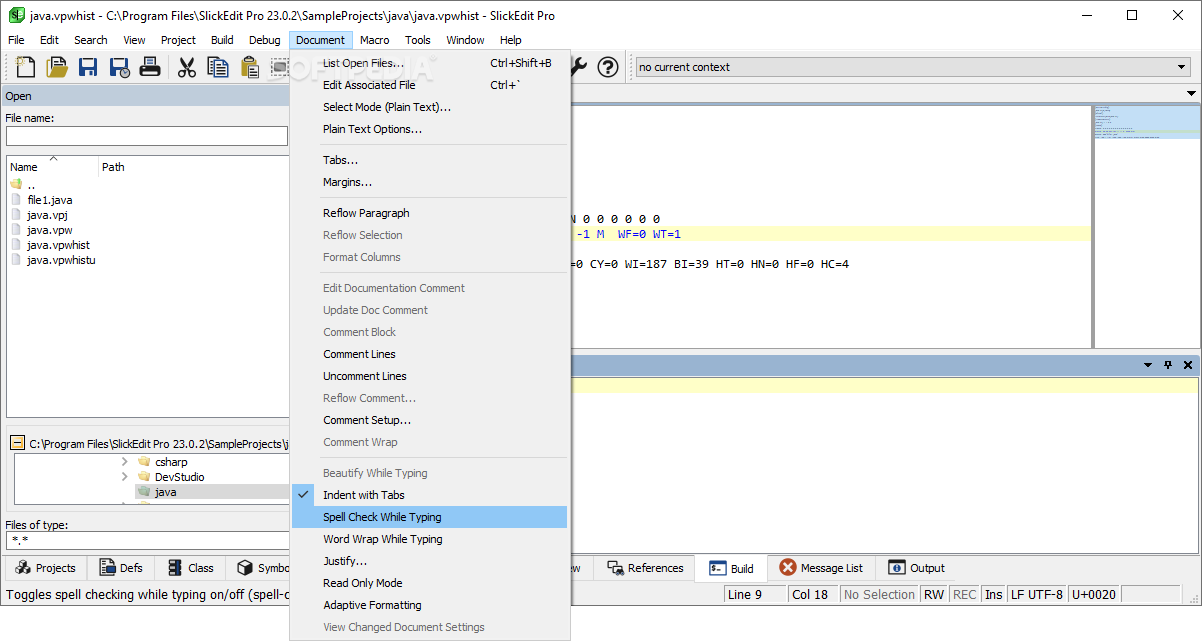Open the Tabs... settings entry

[x=429, y=160]
